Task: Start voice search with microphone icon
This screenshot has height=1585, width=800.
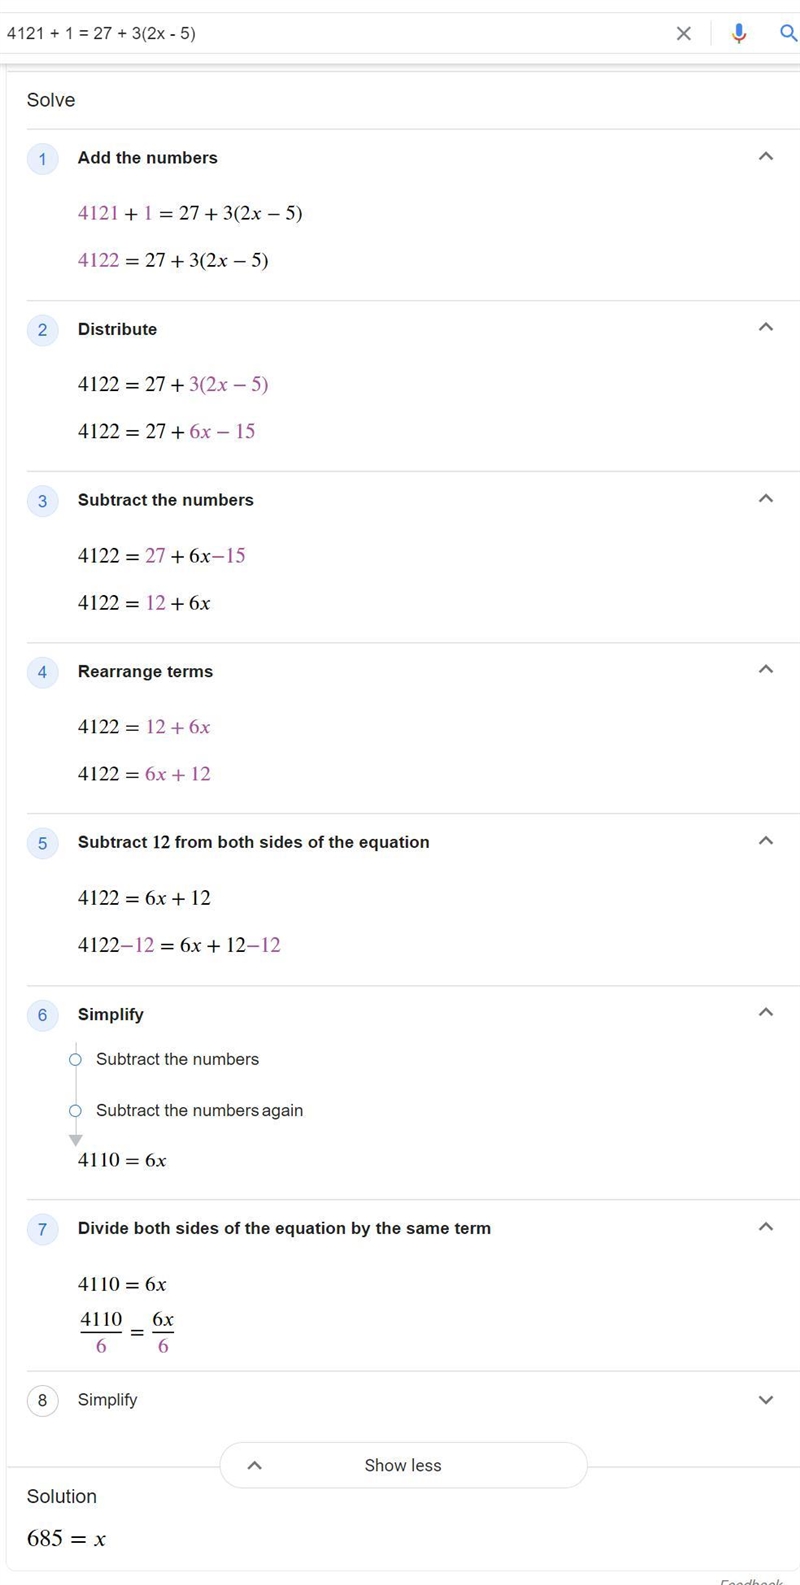Action: (x=739, y=34)
